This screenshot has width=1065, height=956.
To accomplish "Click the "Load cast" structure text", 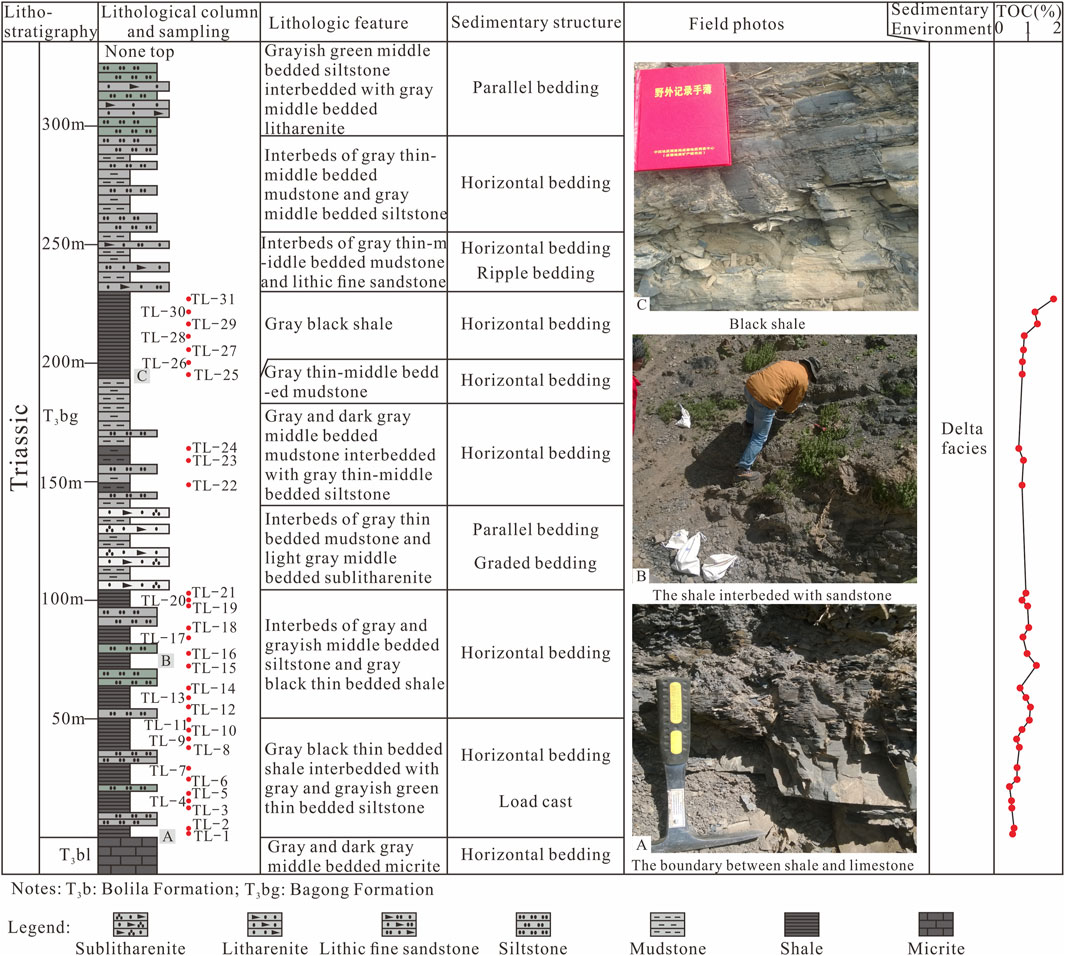I will 536,802.
